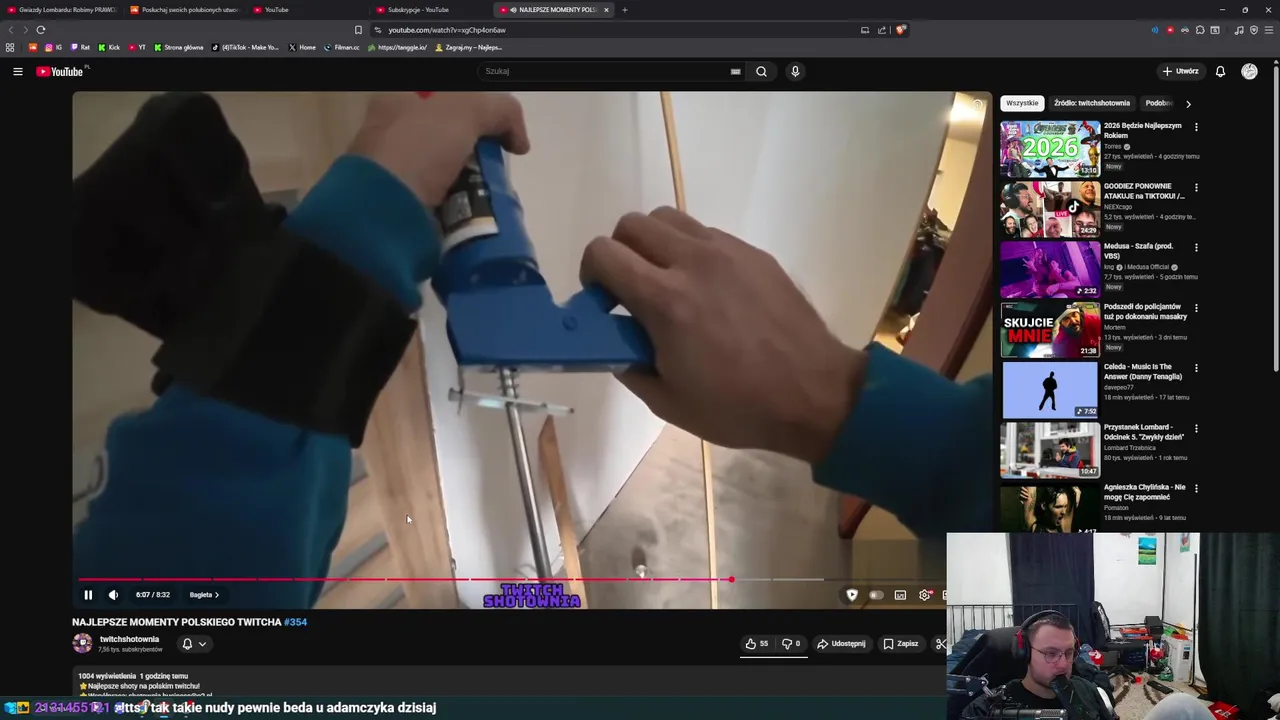
Task: Toggle autoplay switch in player
Action: click(876, 595)
